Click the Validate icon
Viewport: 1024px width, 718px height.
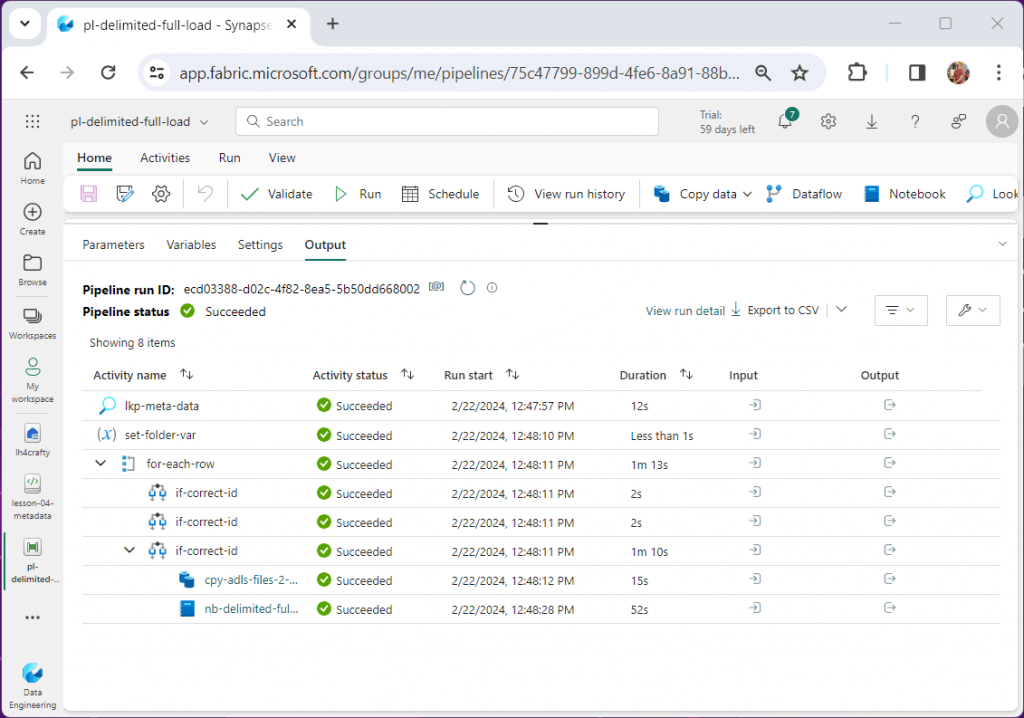pos(250,193)
